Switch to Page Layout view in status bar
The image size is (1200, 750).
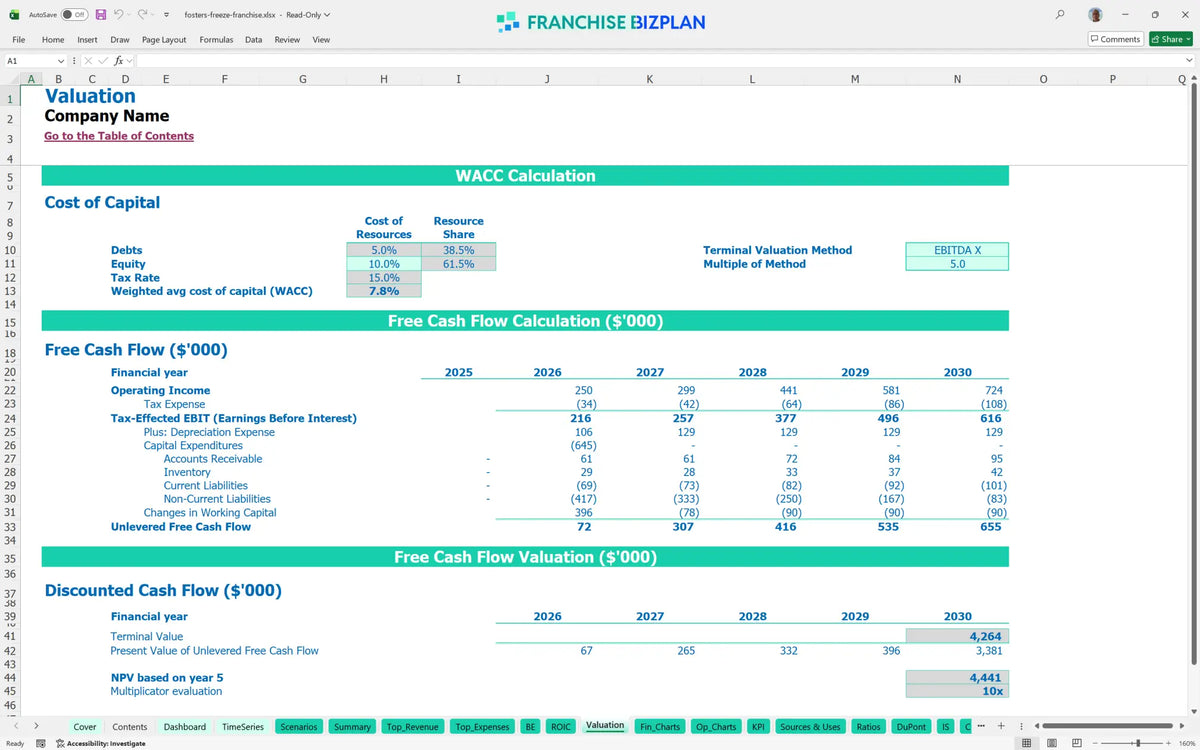point(1050,743)
